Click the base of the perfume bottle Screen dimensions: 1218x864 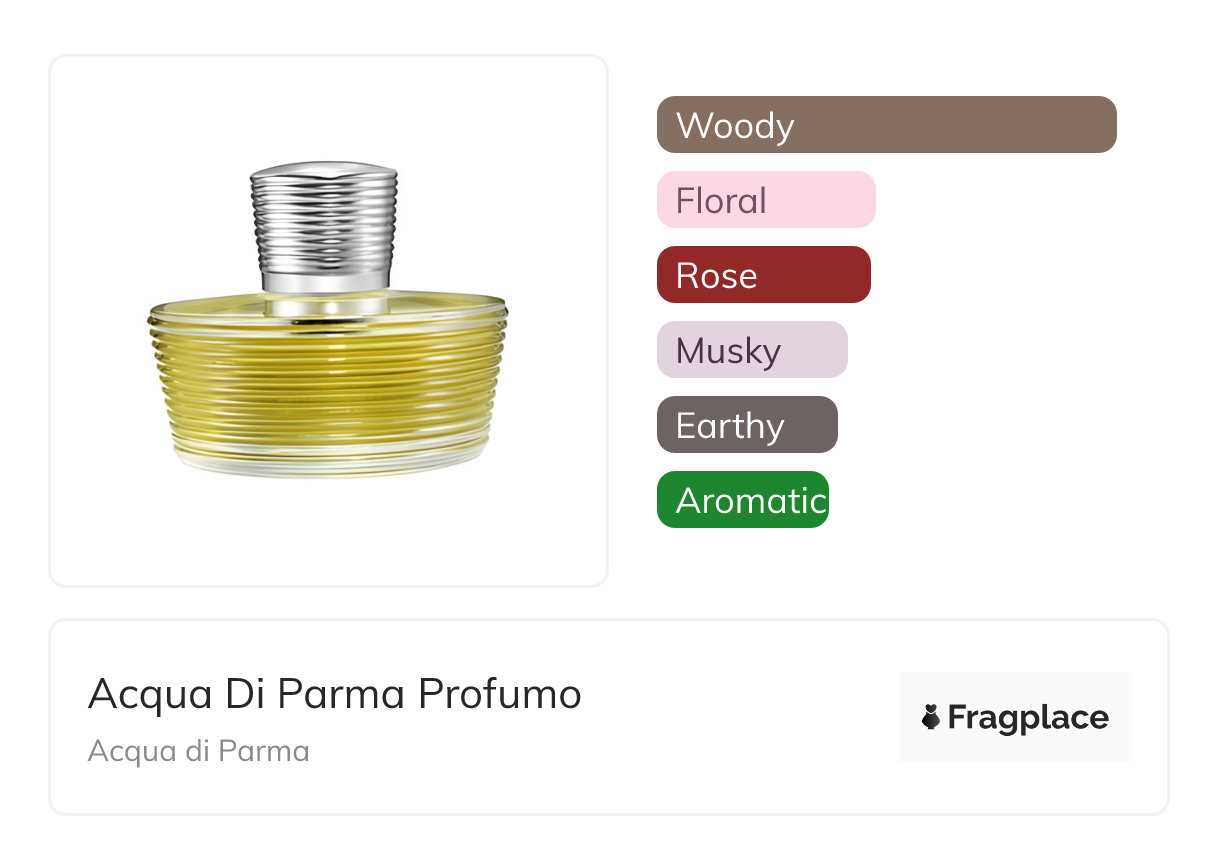[x=328, y=462]
